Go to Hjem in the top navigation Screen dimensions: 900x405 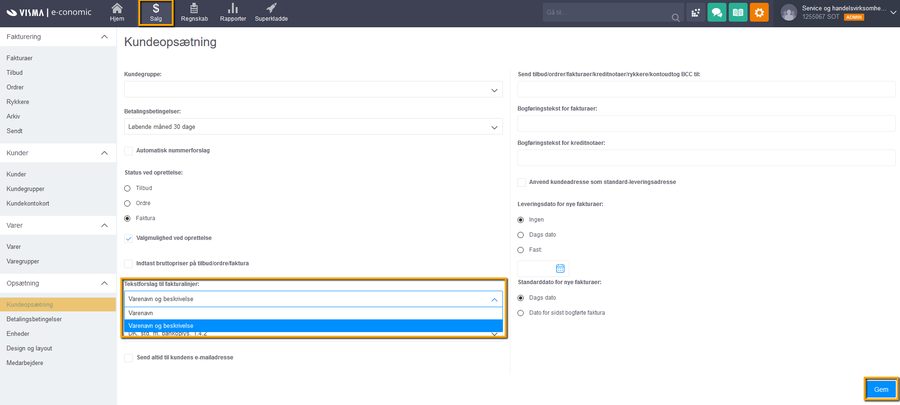coord(116,12)
